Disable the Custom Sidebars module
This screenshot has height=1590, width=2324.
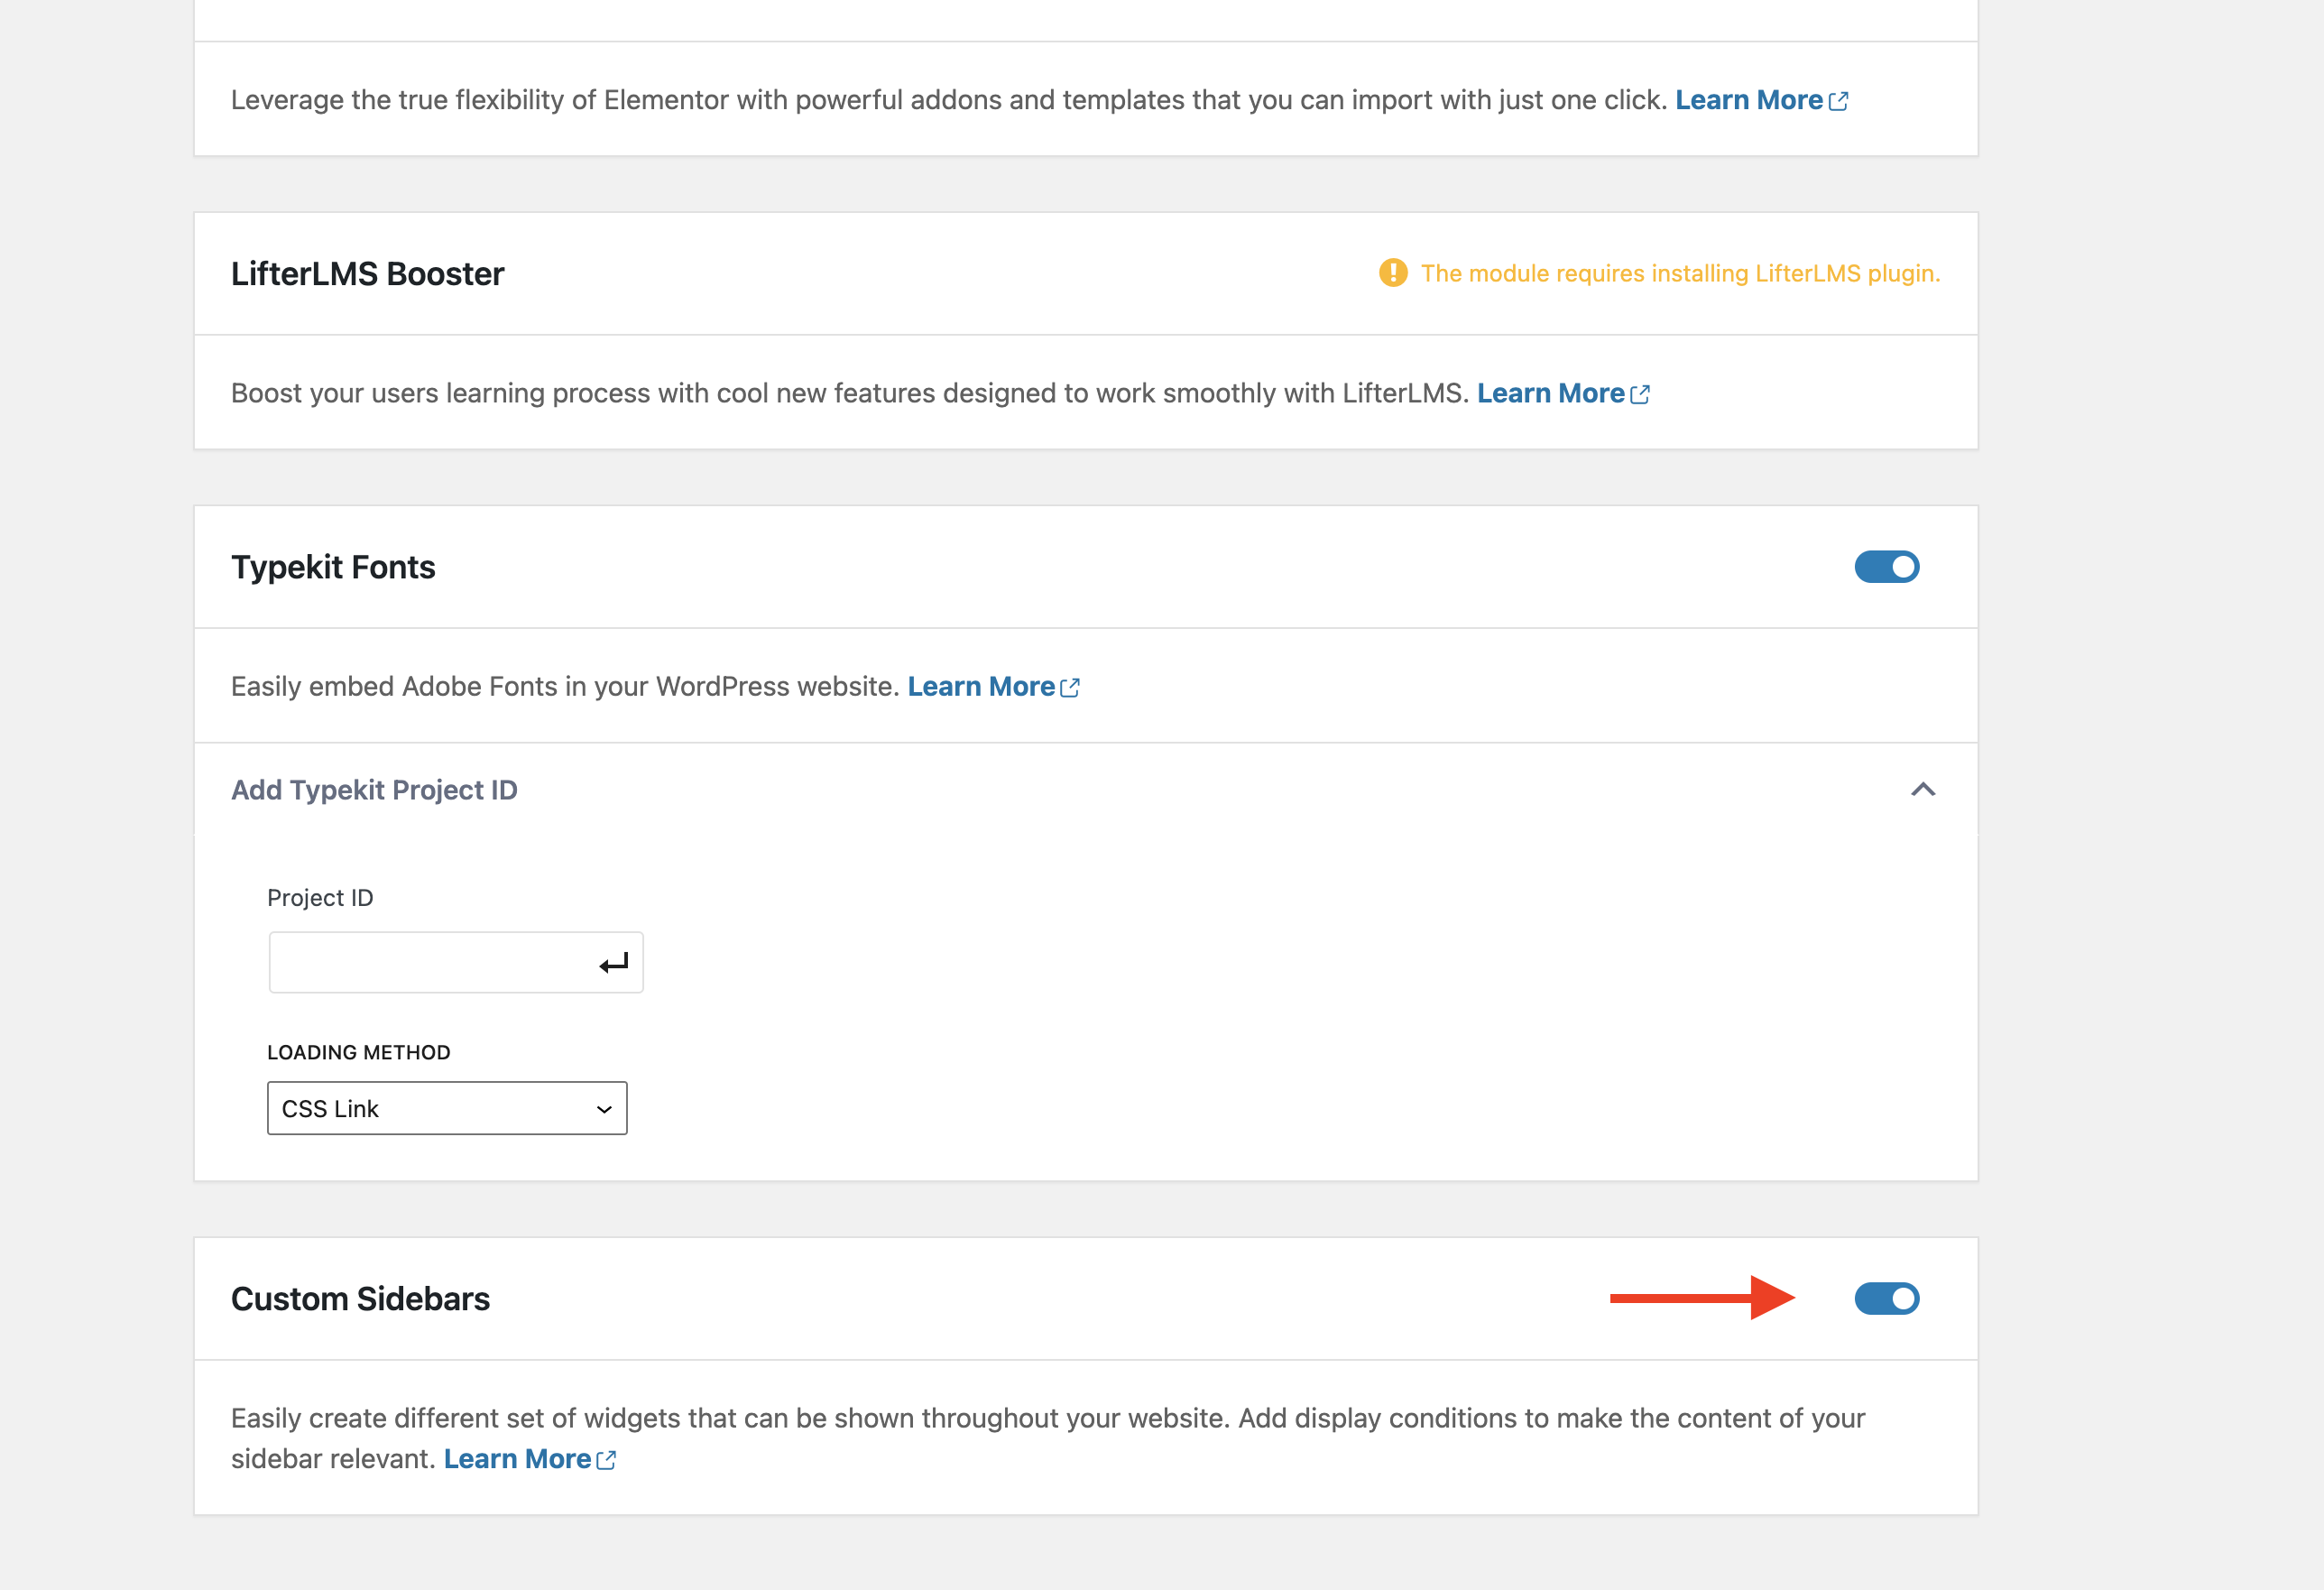pos(1887,1298)
